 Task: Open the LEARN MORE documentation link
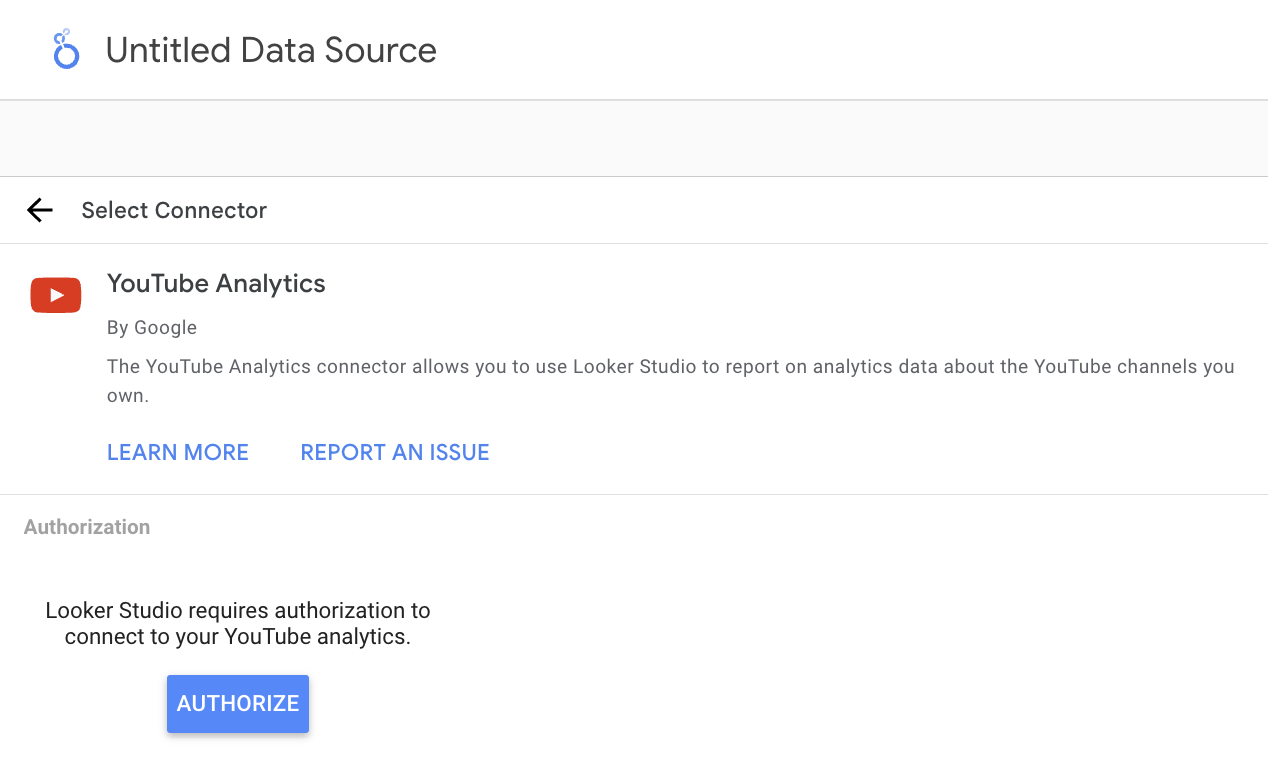pos(177,452)
